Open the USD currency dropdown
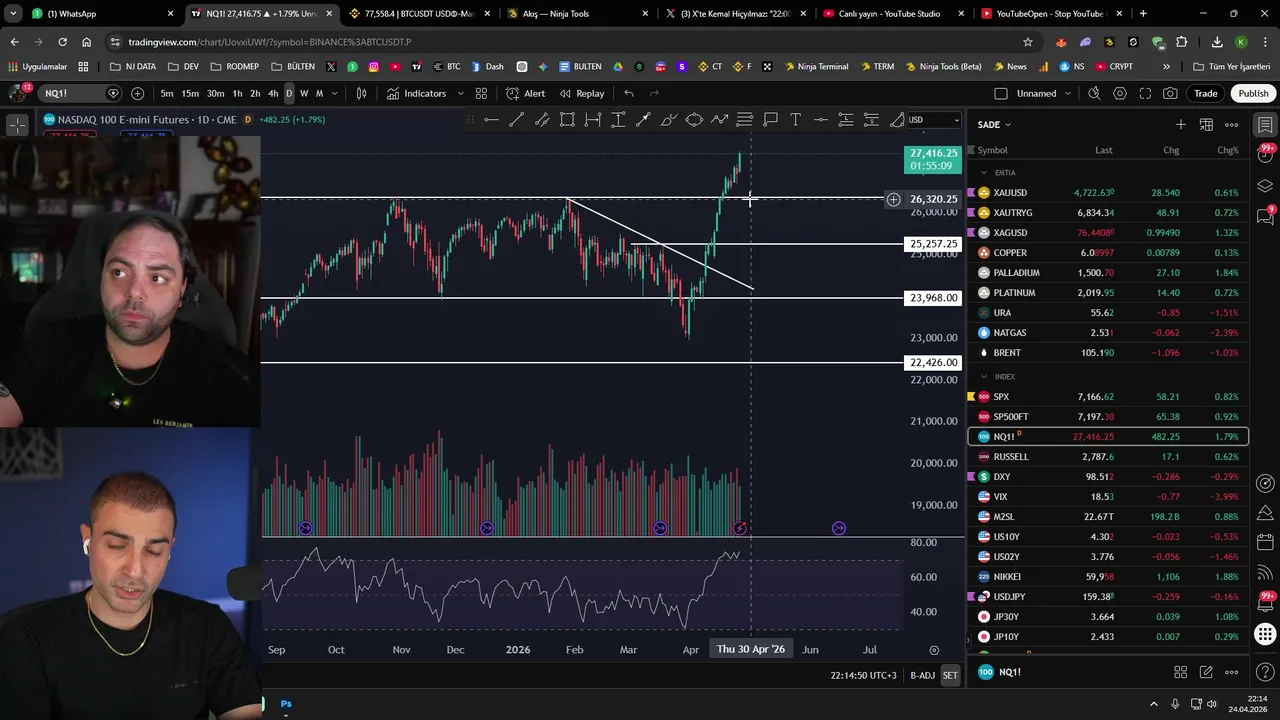 point(934,120)
